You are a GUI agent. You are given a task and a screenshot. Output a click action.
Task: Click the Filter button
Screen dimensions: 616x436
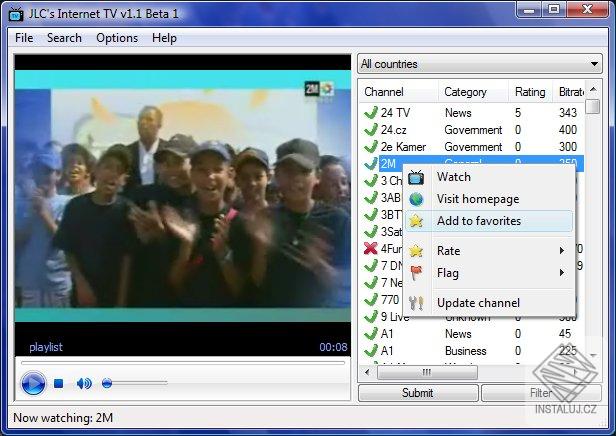click(x=541, y=393)
